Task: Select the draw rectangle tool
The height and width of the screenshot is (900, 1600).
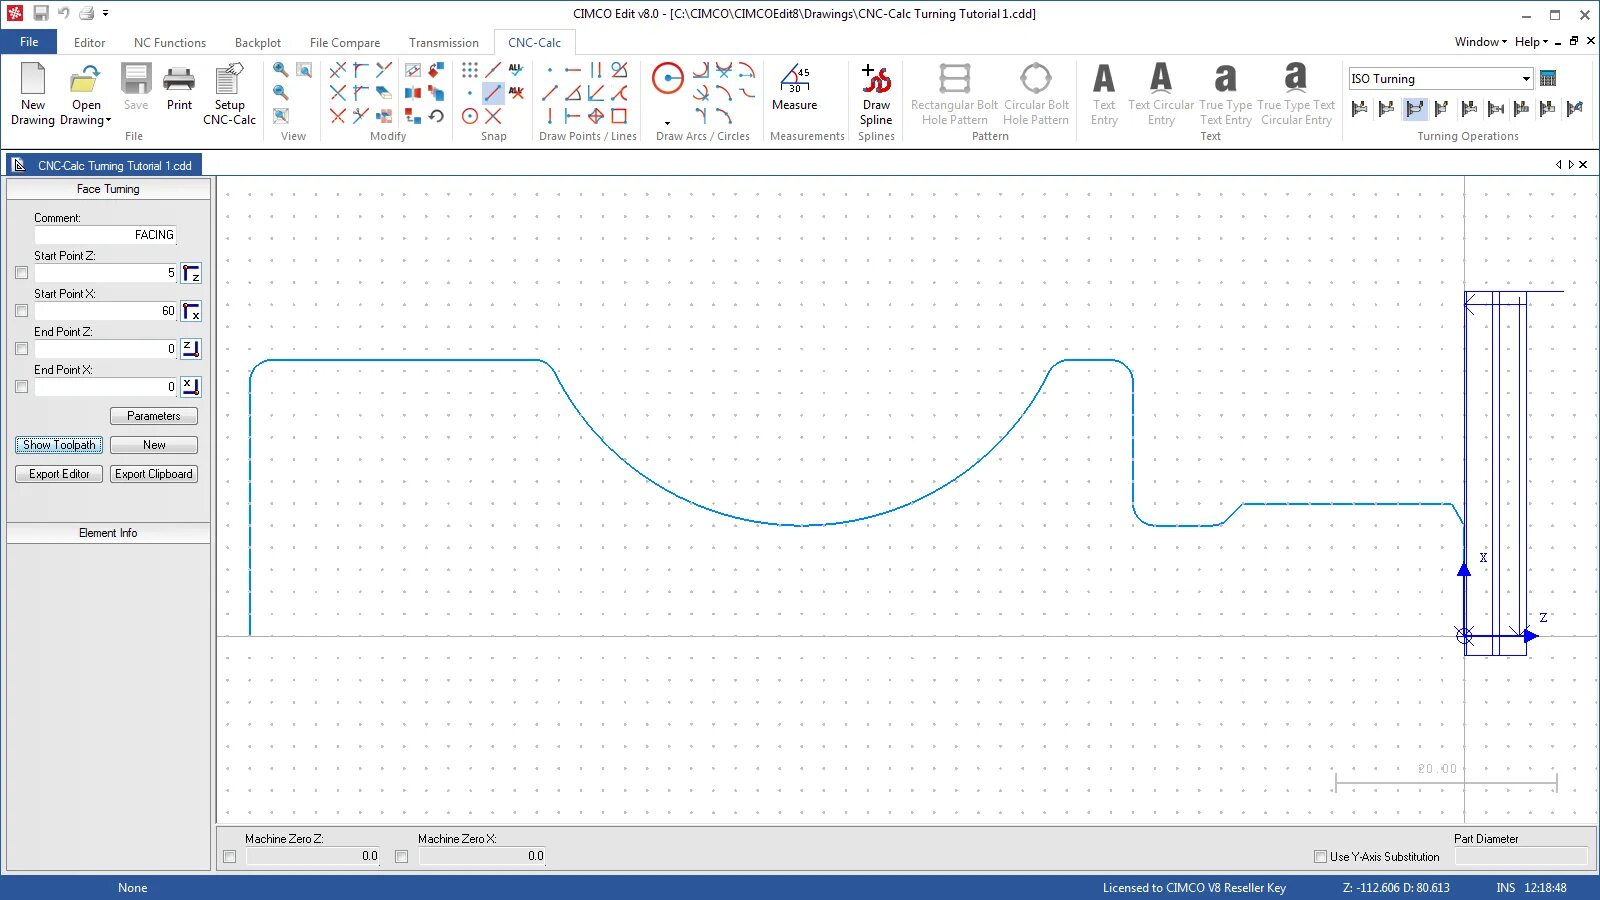Action: [619, 116]
